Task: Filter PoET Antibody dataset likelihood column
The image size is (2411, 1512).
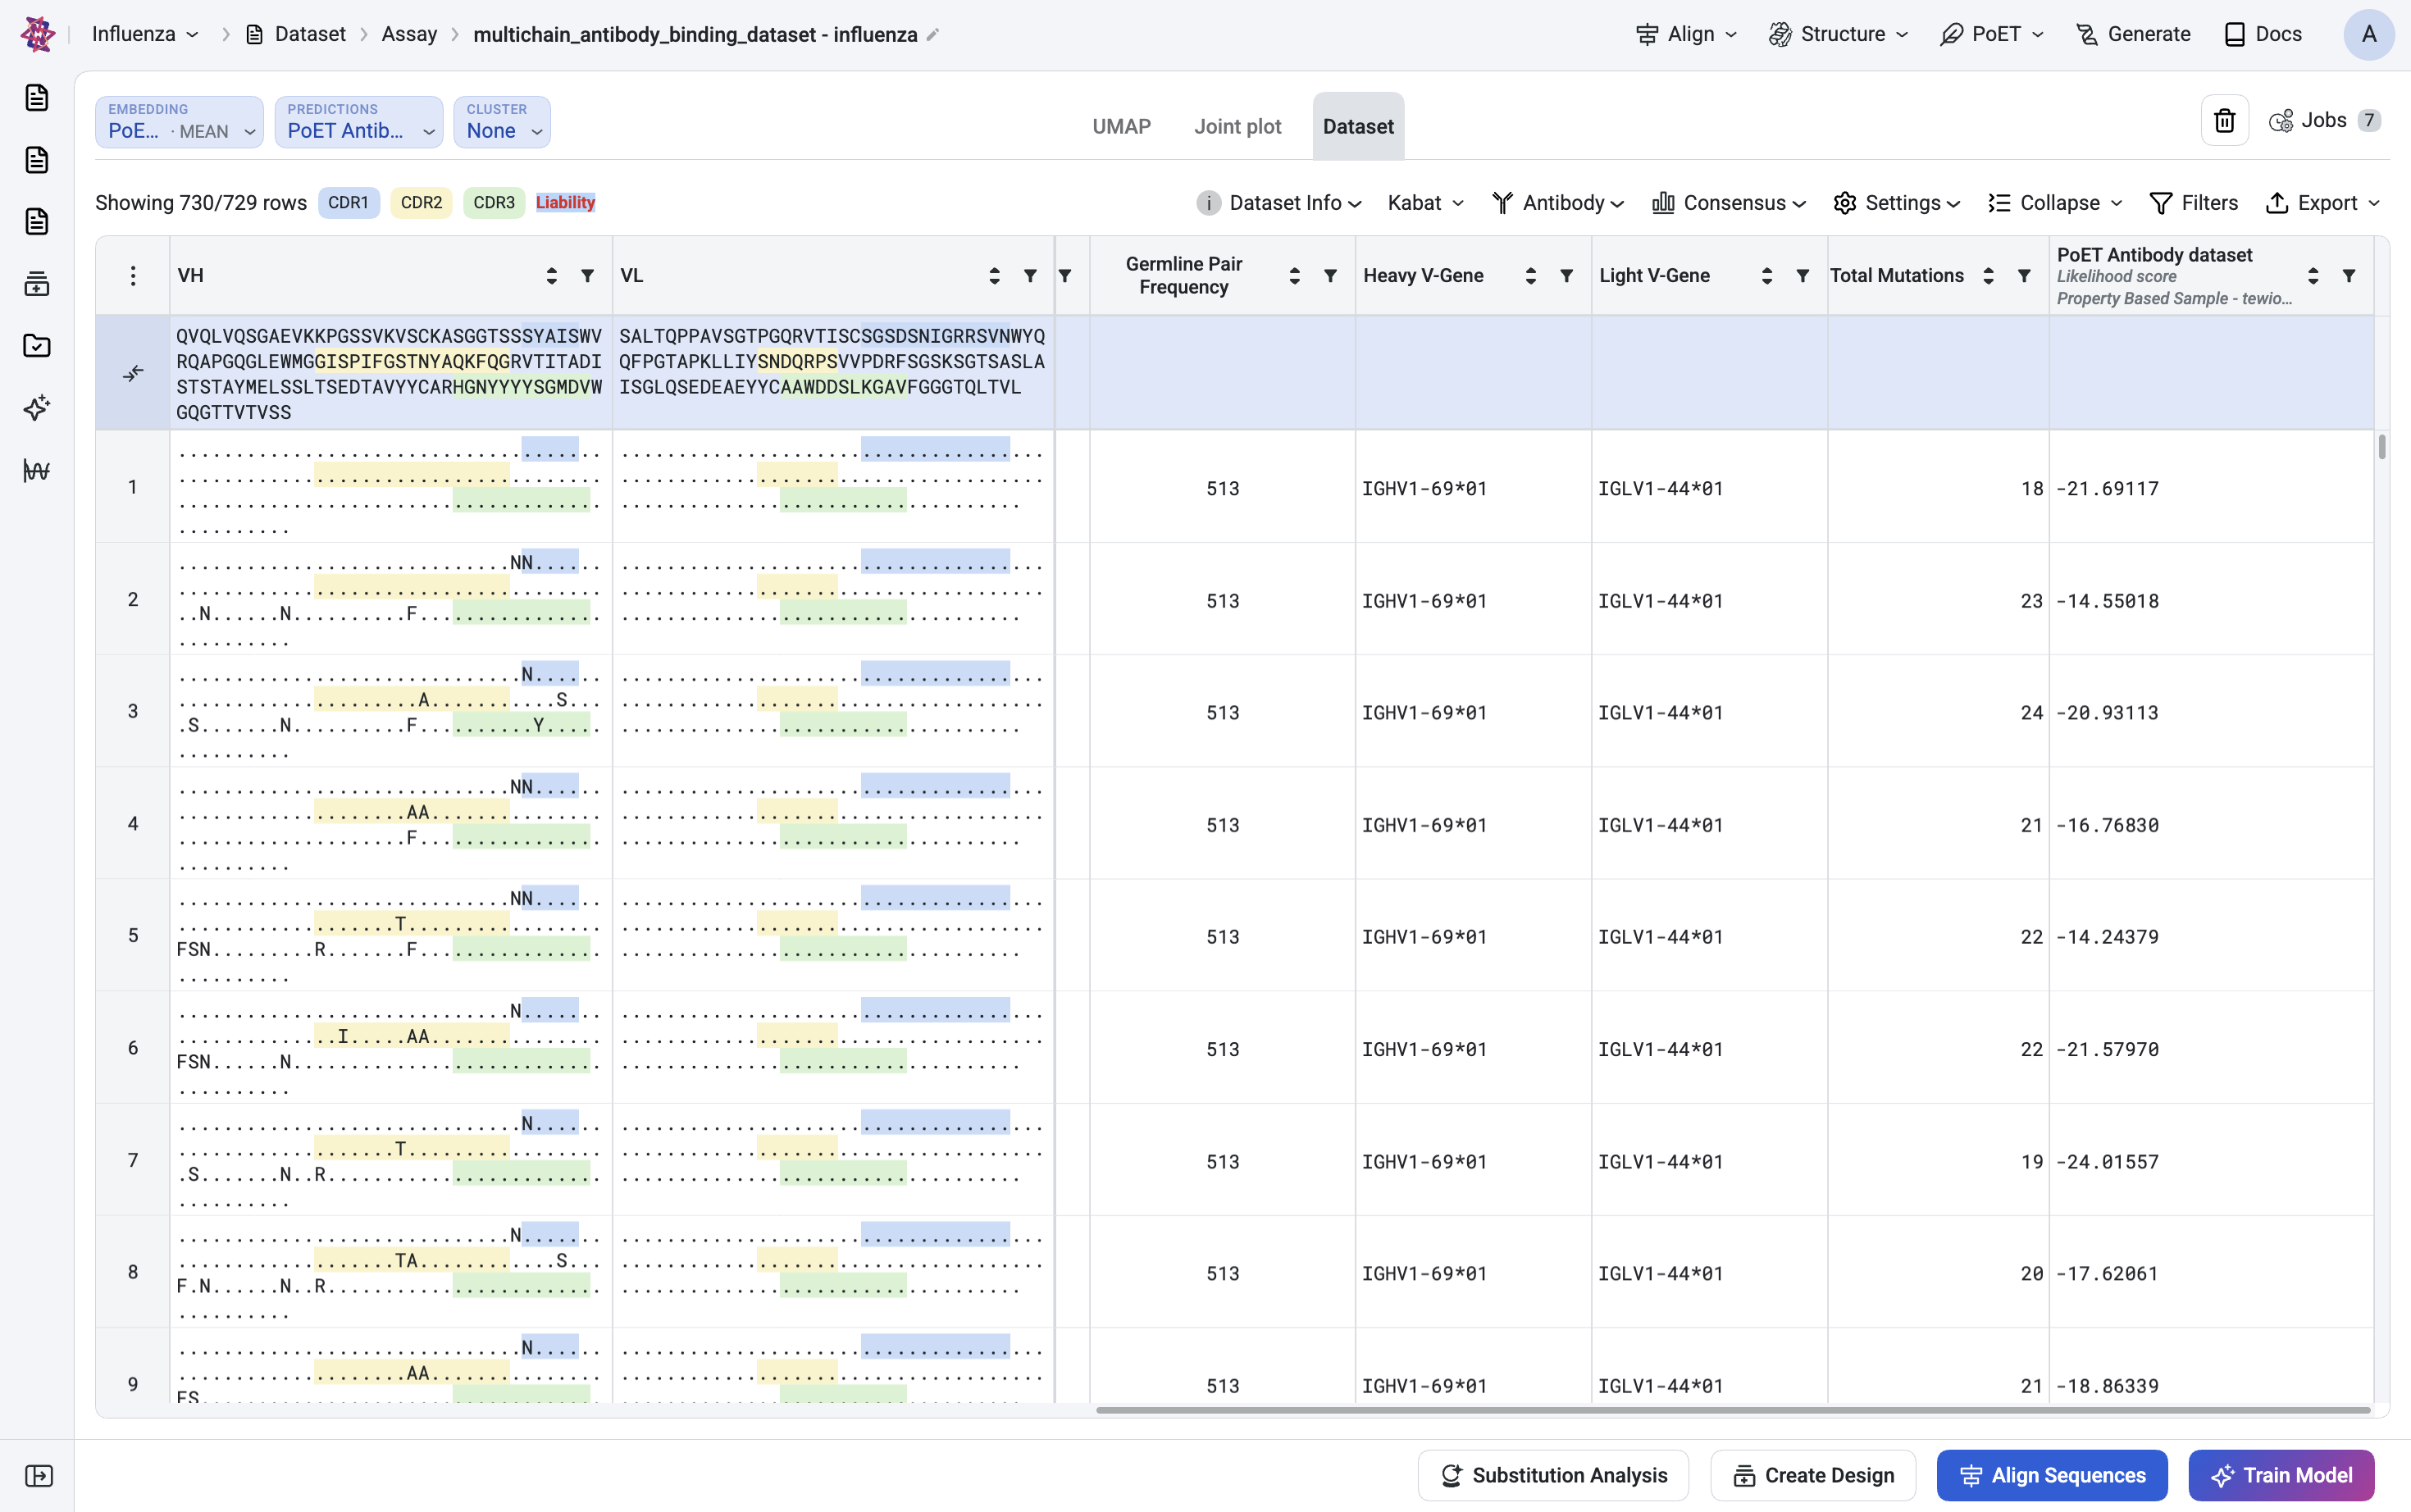Action: [2349, 276]
